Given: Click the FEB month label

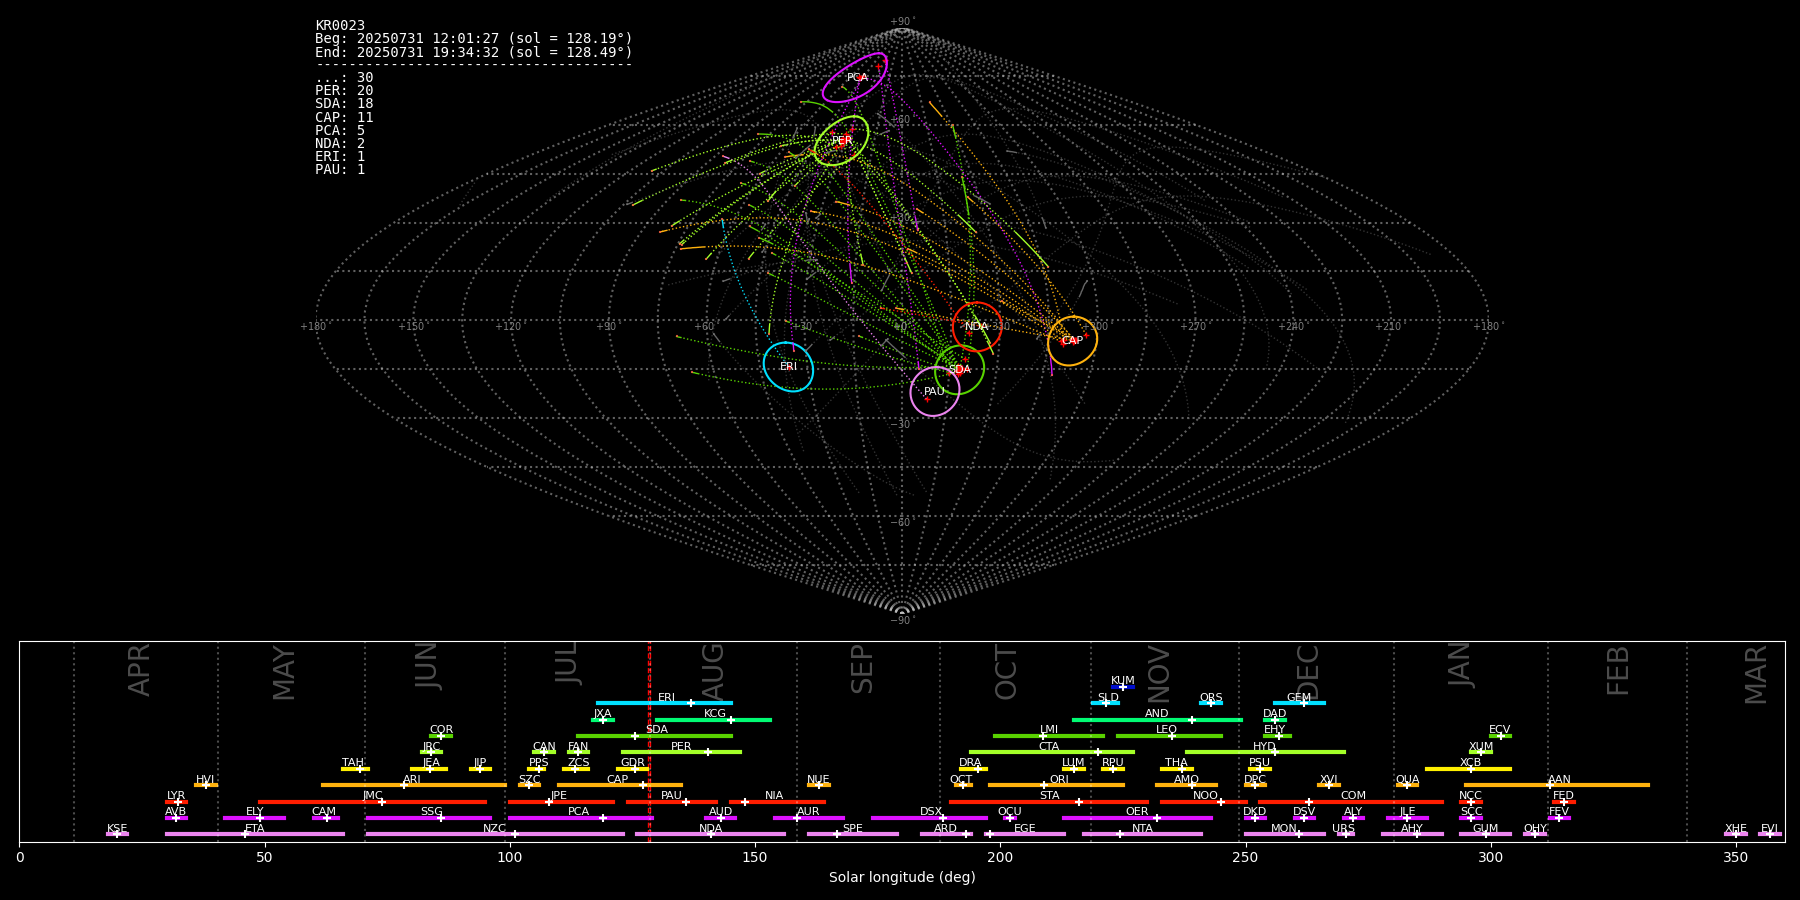Looking at the screenshot, I should pyautogui.click(x=1618, y=671).
